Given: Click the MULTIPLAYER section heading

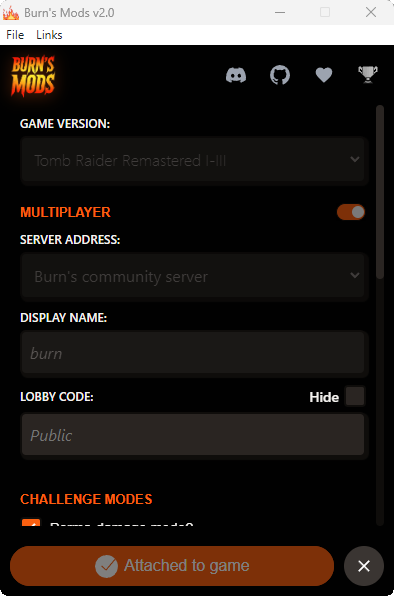Looking at the screenshot, I should click(65, 212).
